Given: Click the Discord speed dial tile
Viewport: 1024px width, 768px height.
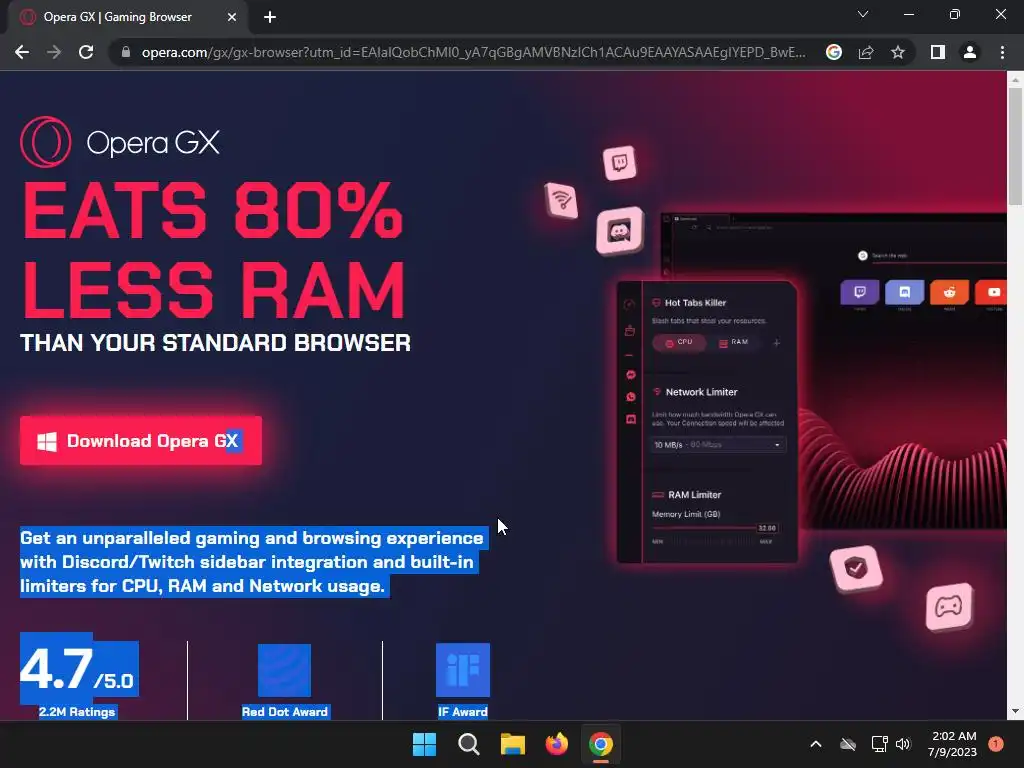Looking at the screenshot, I should pos(904,292).
